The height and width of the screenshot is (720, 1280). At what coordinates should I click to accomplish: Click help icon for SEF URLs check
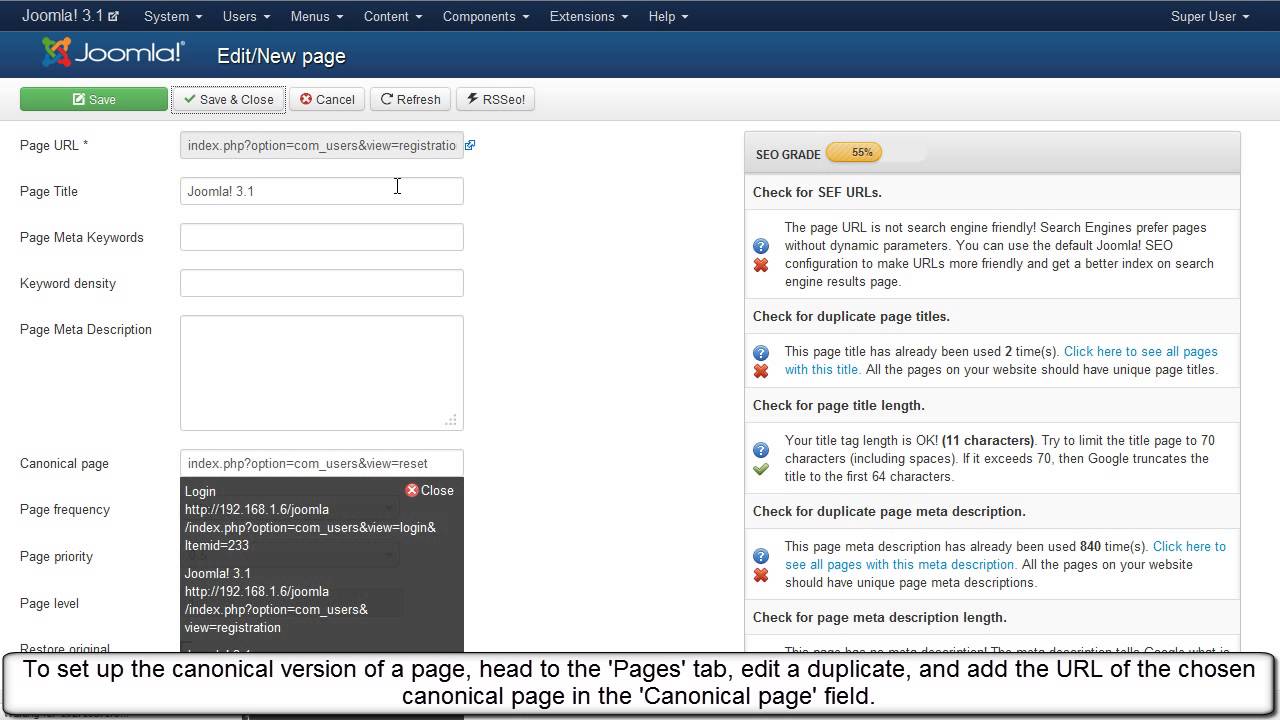click(x=761, y=246)
